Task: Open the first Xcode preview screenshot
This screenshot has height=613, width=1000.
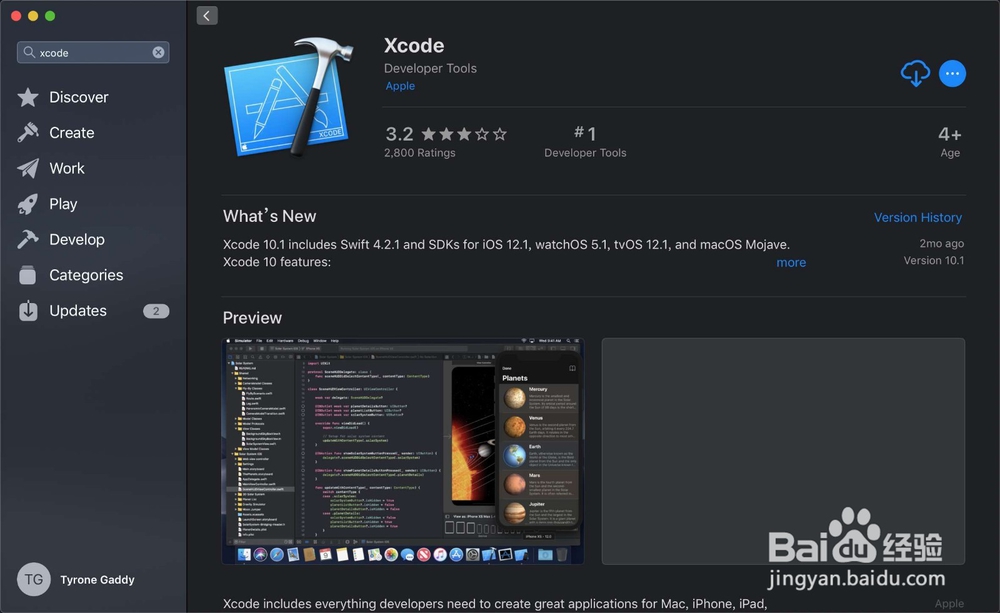Action: coord(403,451)
